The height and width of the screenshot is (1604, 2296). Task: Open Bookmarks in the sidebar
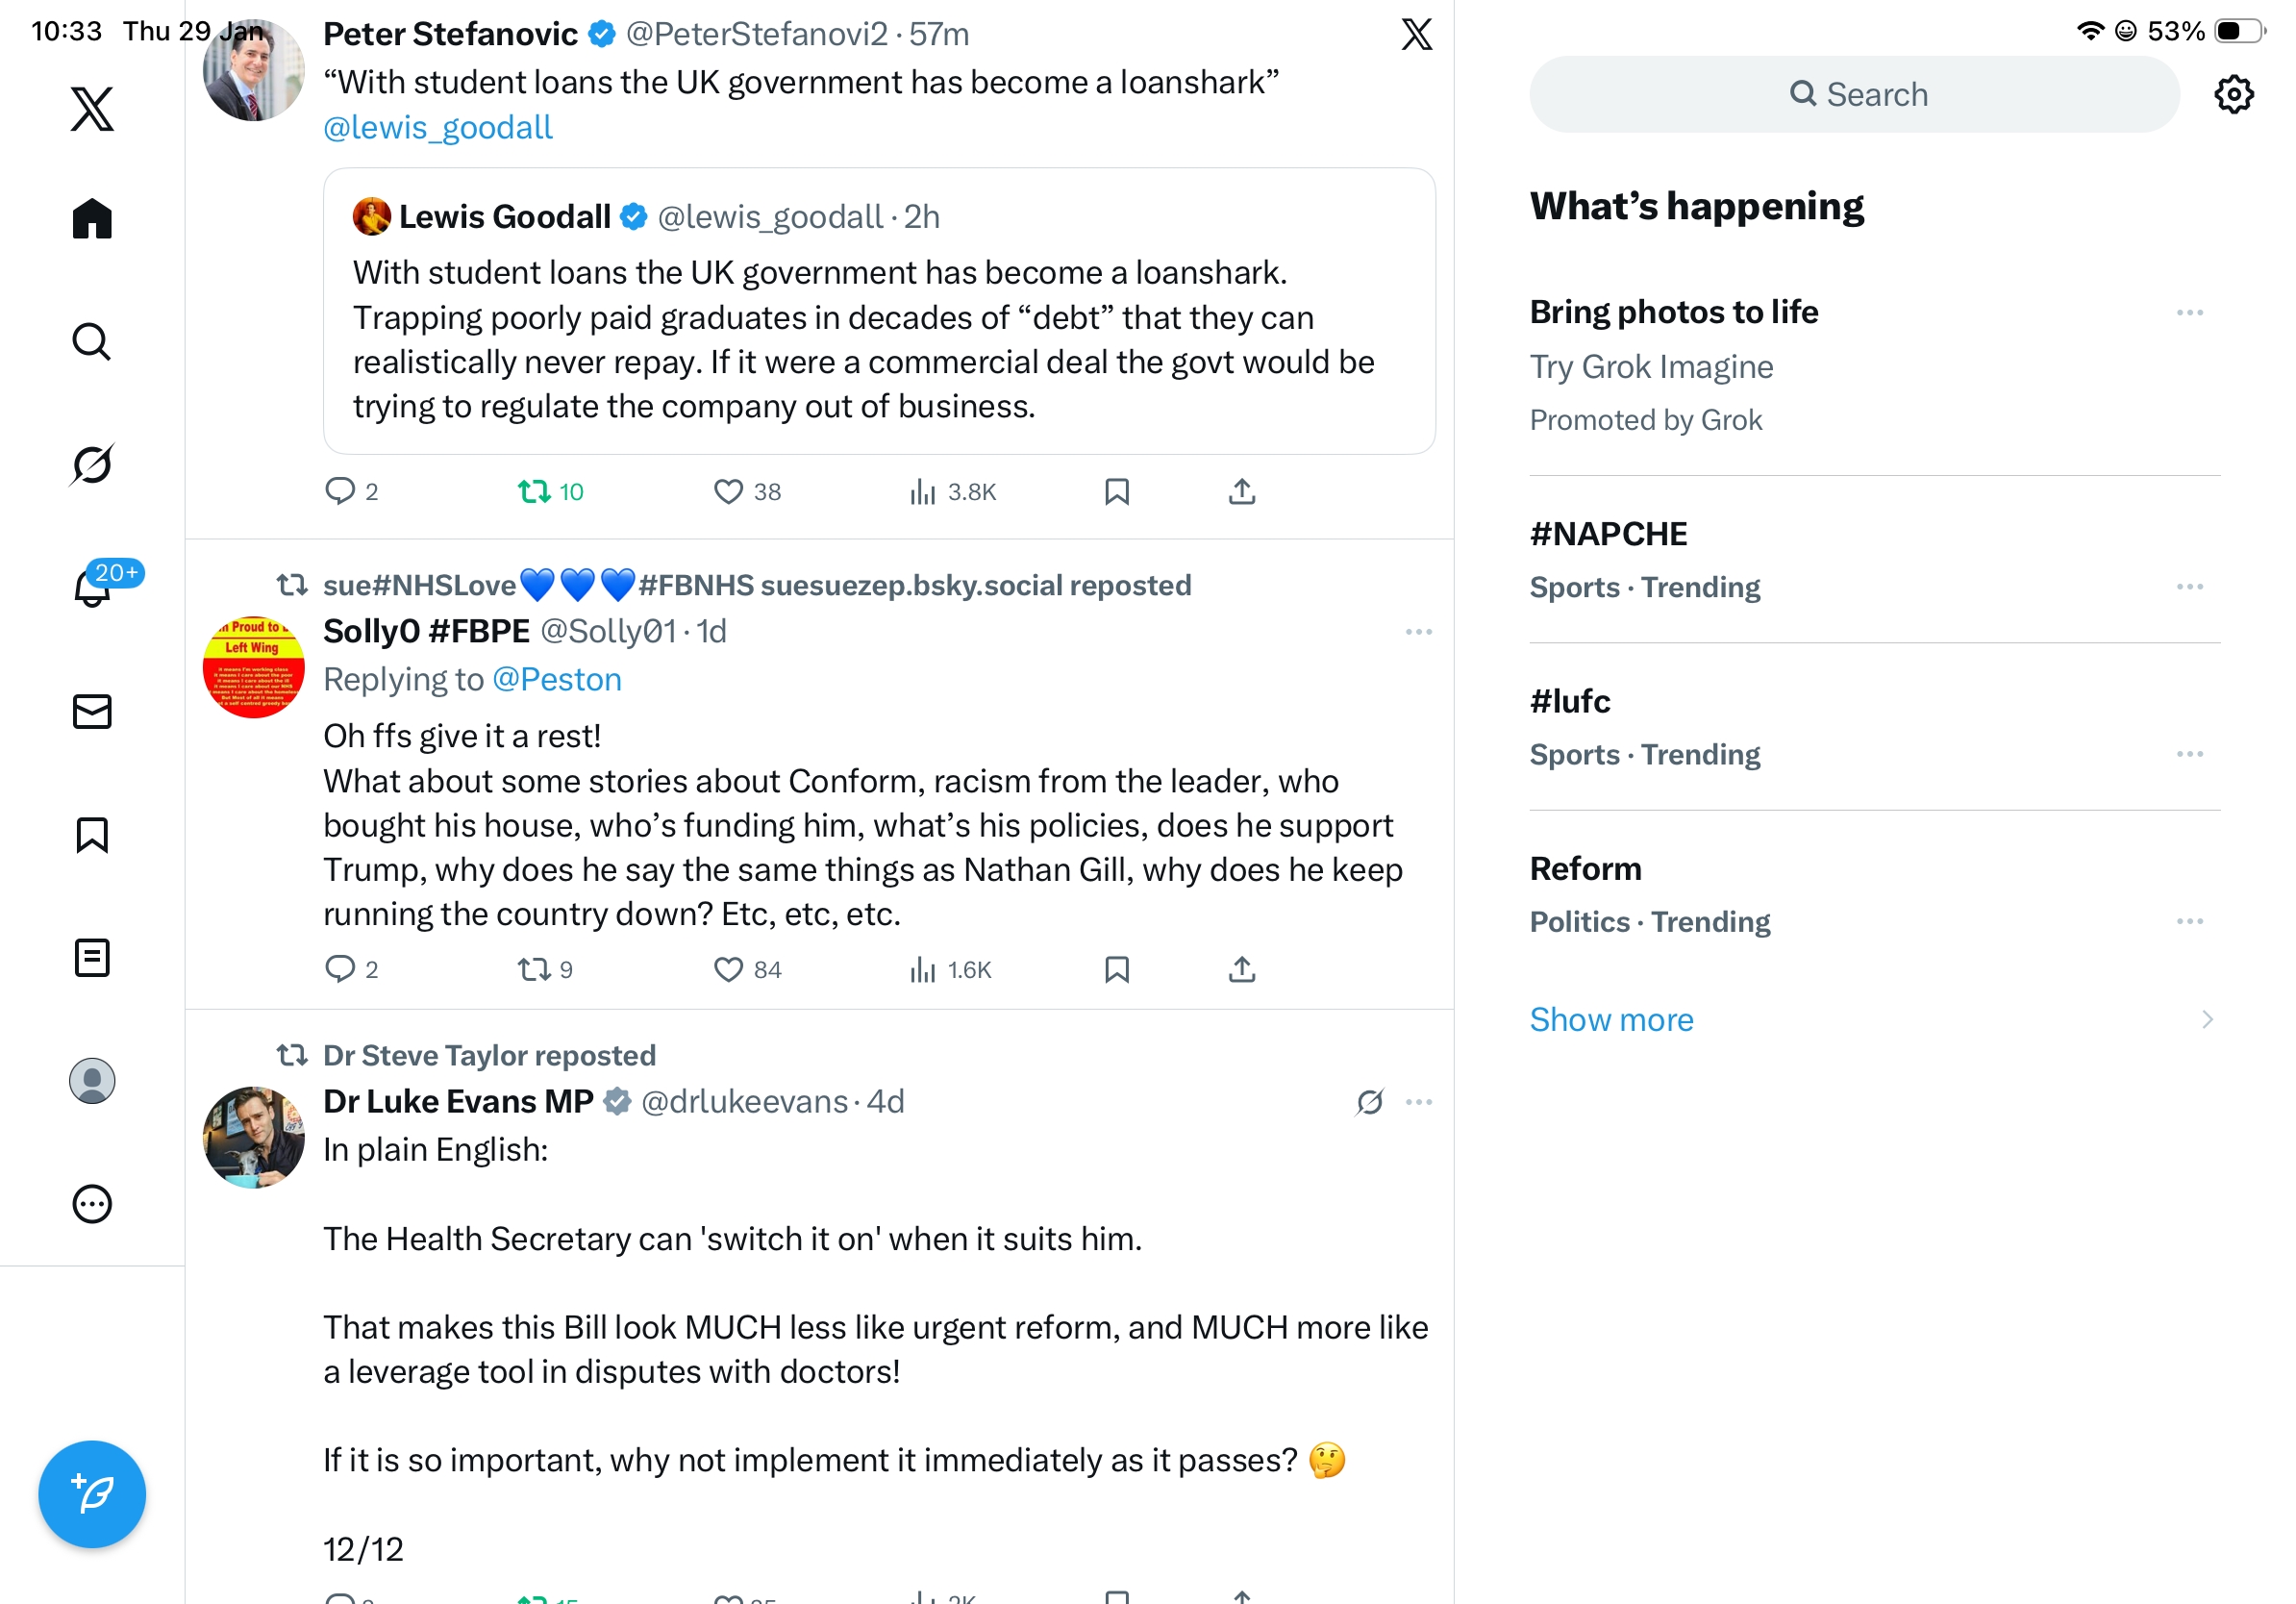coord(92,834)
